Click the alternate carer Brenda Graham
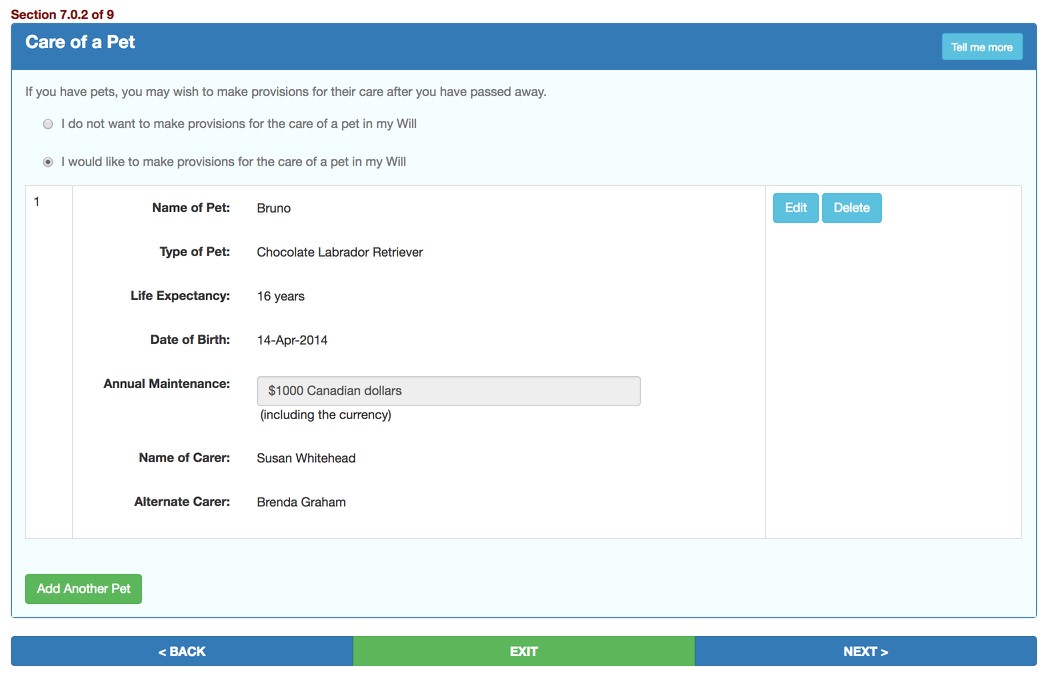The width and height of the screenshot is (1046, 676). point(301,503)
